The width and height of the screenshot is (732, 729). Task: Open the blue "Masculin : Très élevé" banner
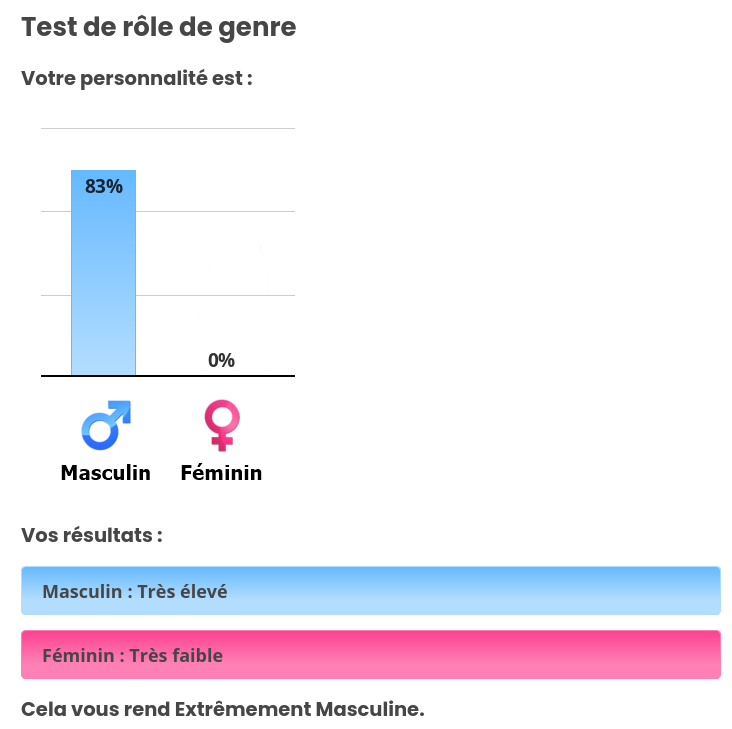(x=370, y=591)
